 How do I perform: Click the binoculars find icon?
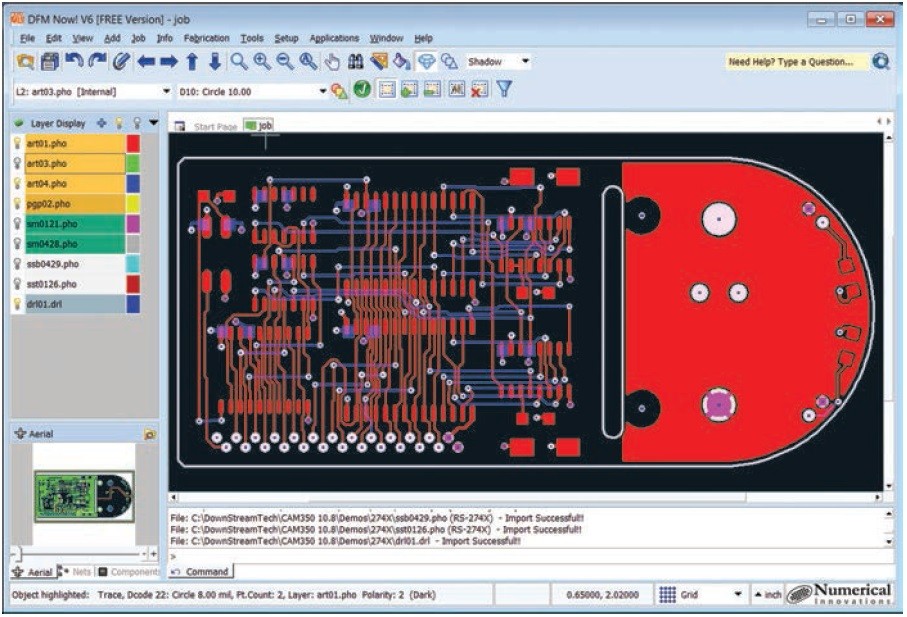point(355,61)
